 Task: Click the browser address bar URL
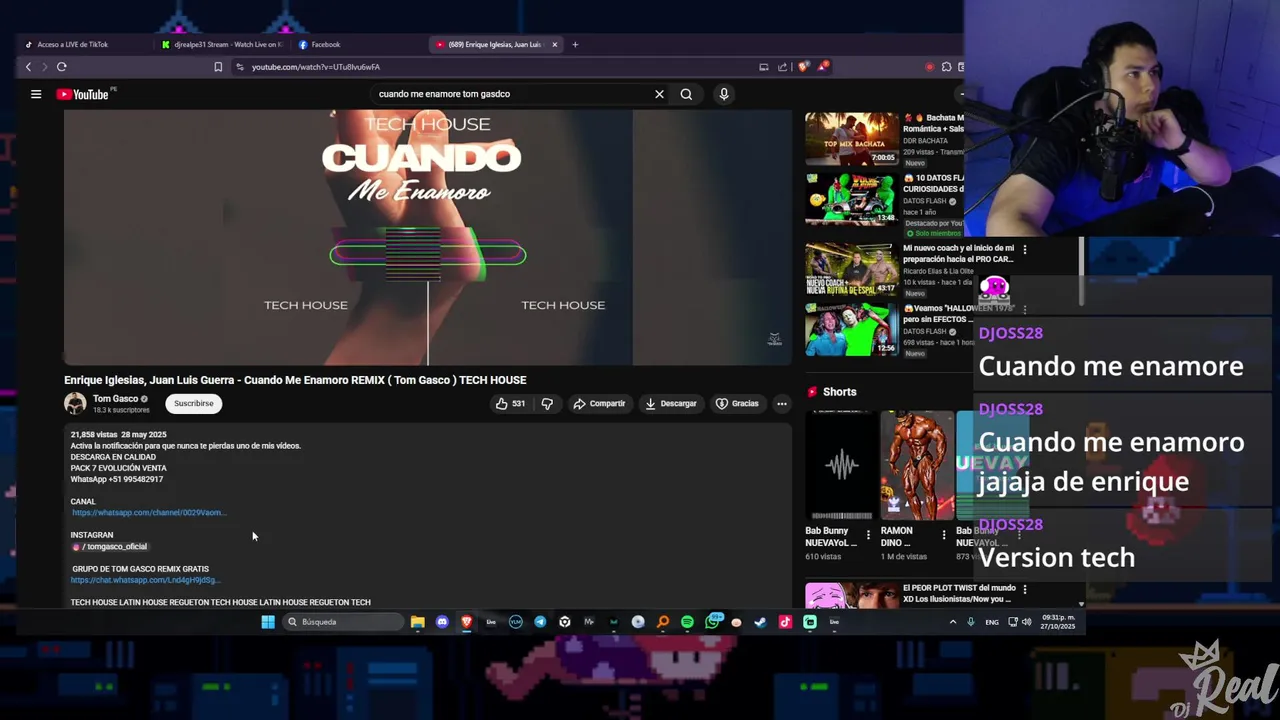coord(316,67)
